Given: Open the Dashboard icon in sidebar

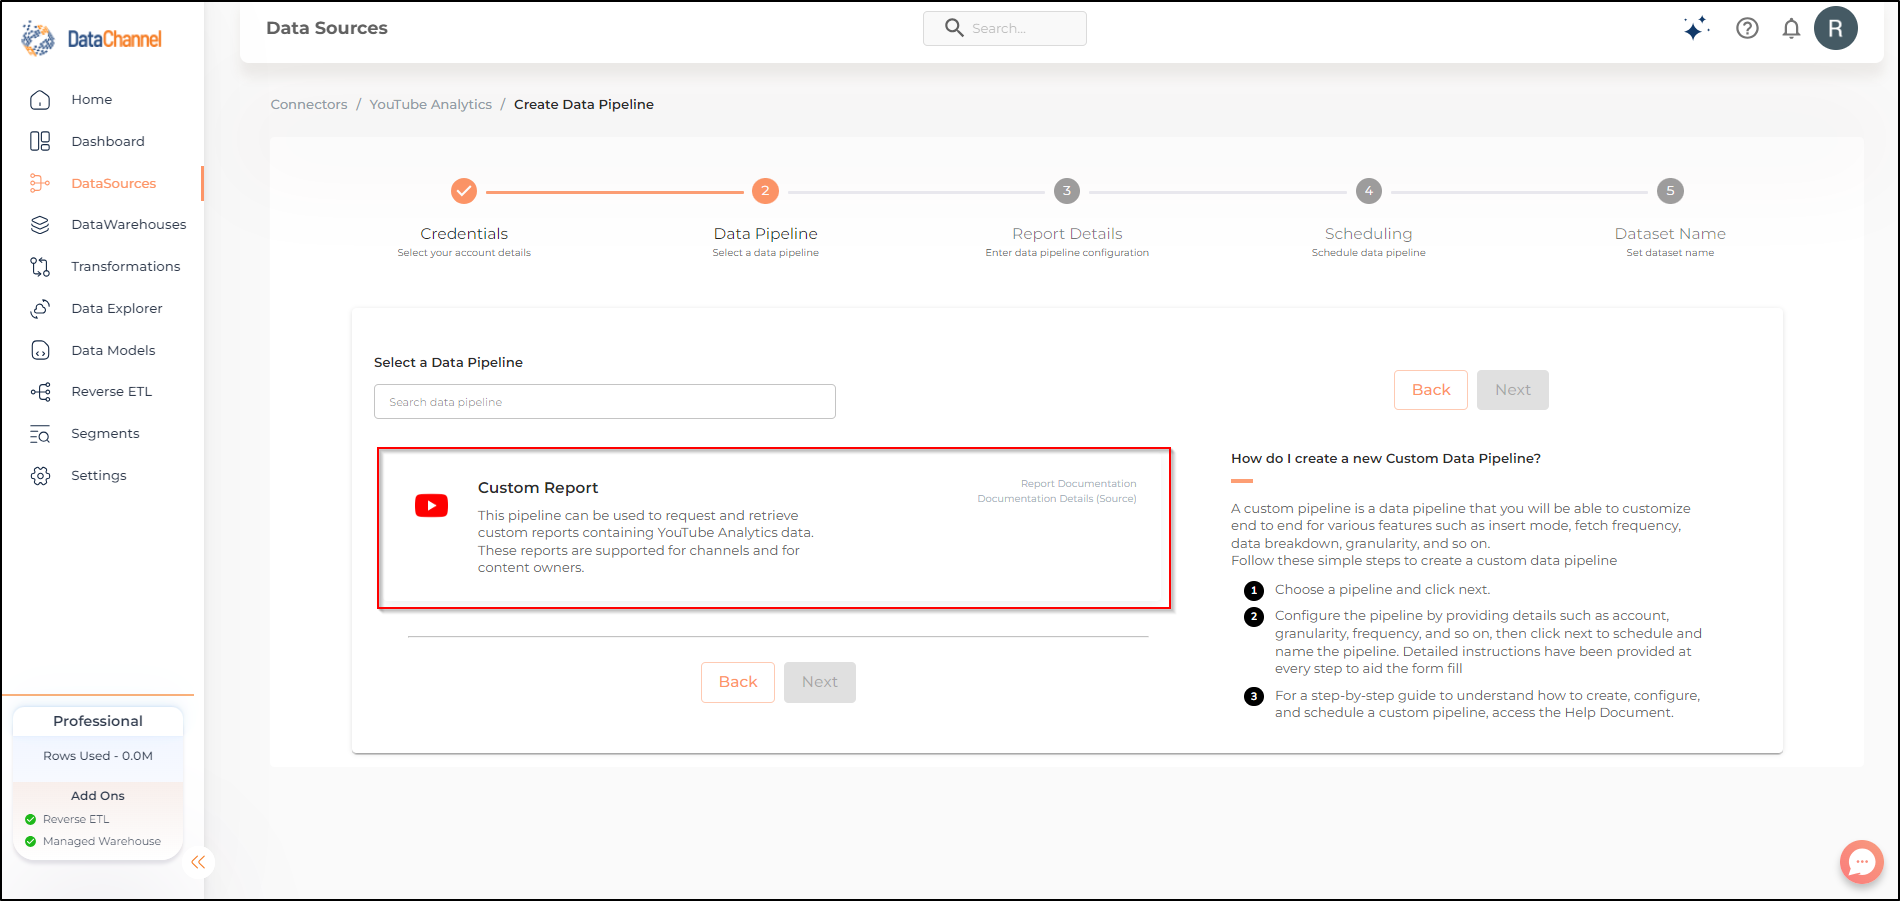Looking at the screenshot, I should tap(40, 141).
